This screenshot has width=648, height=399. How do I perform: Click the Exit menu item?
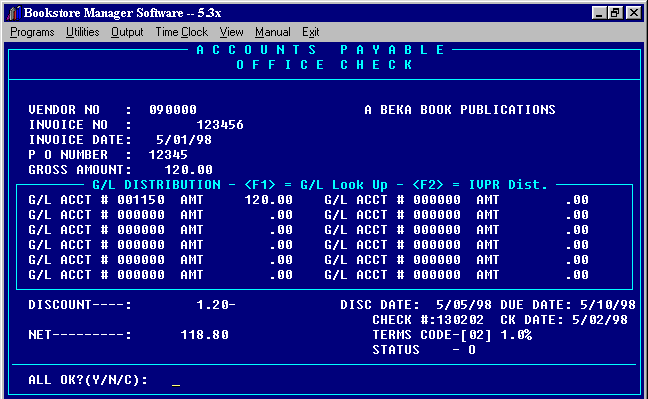pos(310,32)
